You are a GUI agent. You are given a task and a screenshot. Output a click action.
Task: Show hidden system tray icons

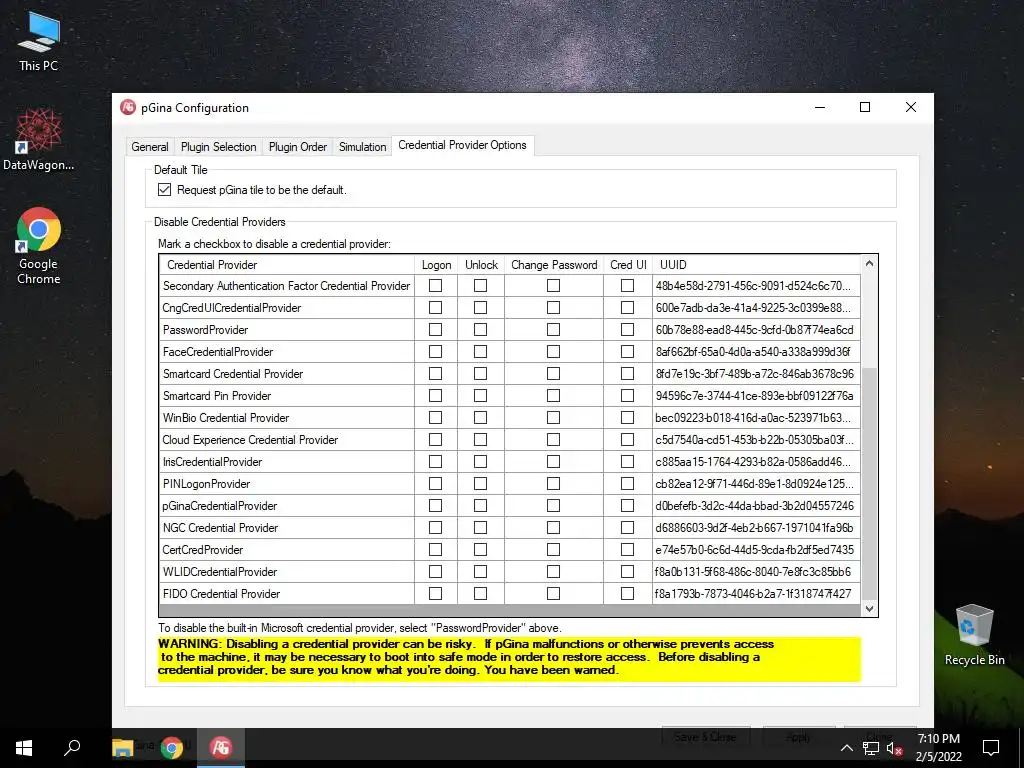tap(846, 748)
